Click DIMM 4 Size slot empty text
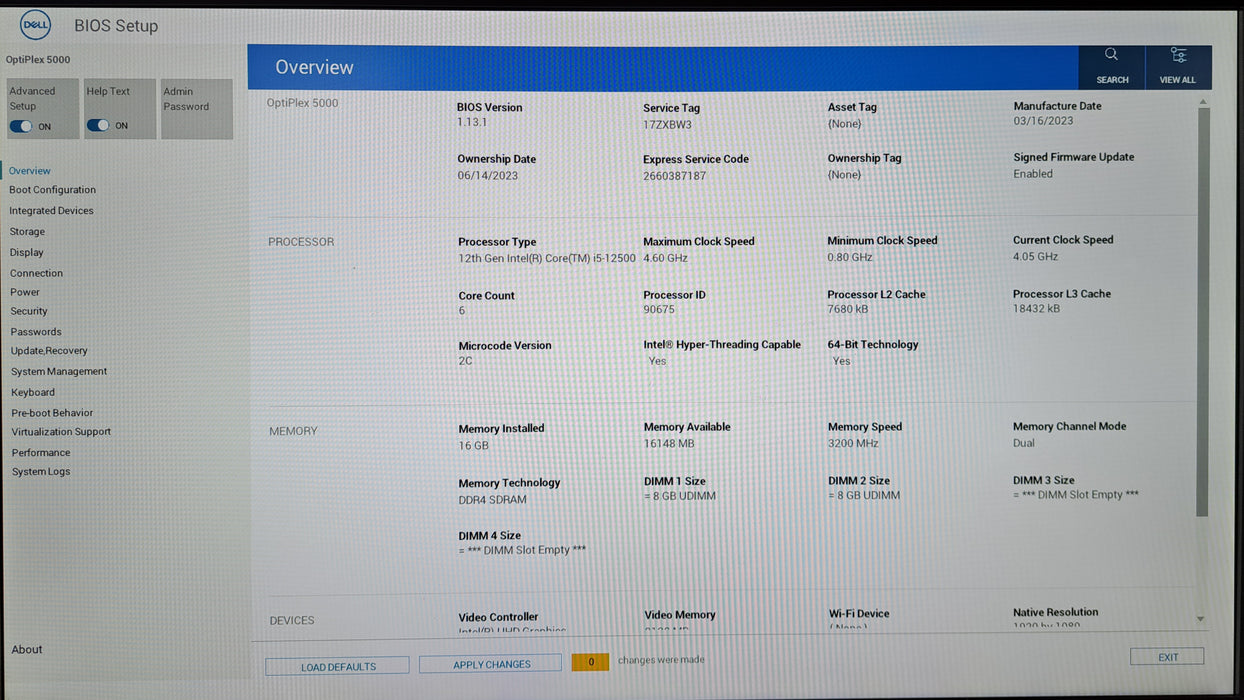Screen dimensions: 1244x700 (x=522, y=550)
